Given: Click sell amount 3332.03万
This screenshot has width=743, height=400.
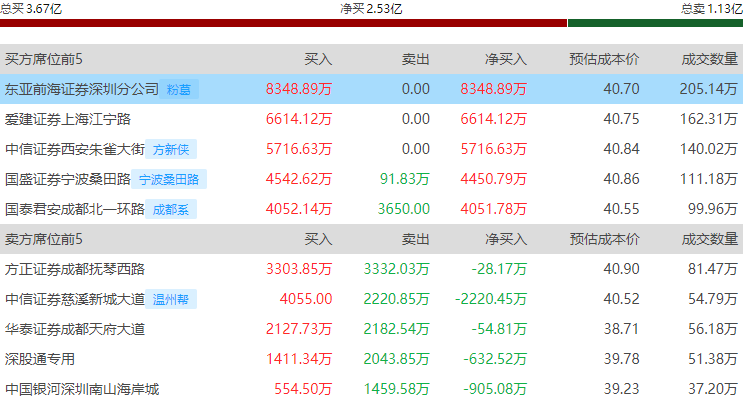Looking at the screenshot, I should (x=396, y=269).
